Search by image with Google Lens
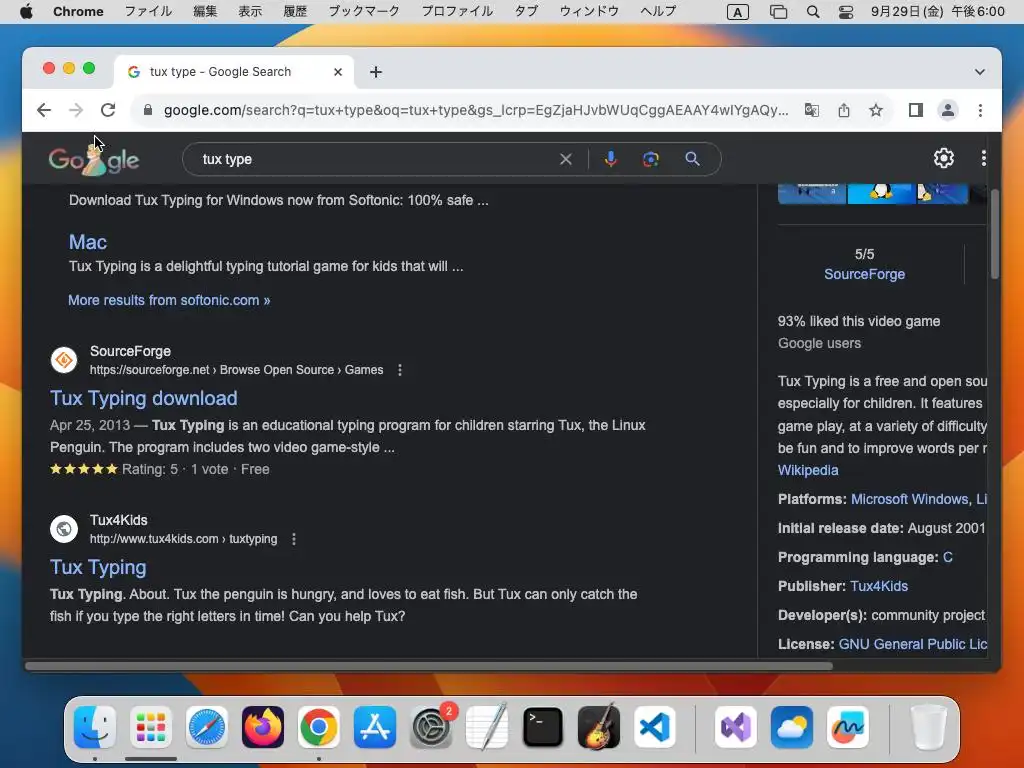 pyautogui.click(x=650, y=159)
